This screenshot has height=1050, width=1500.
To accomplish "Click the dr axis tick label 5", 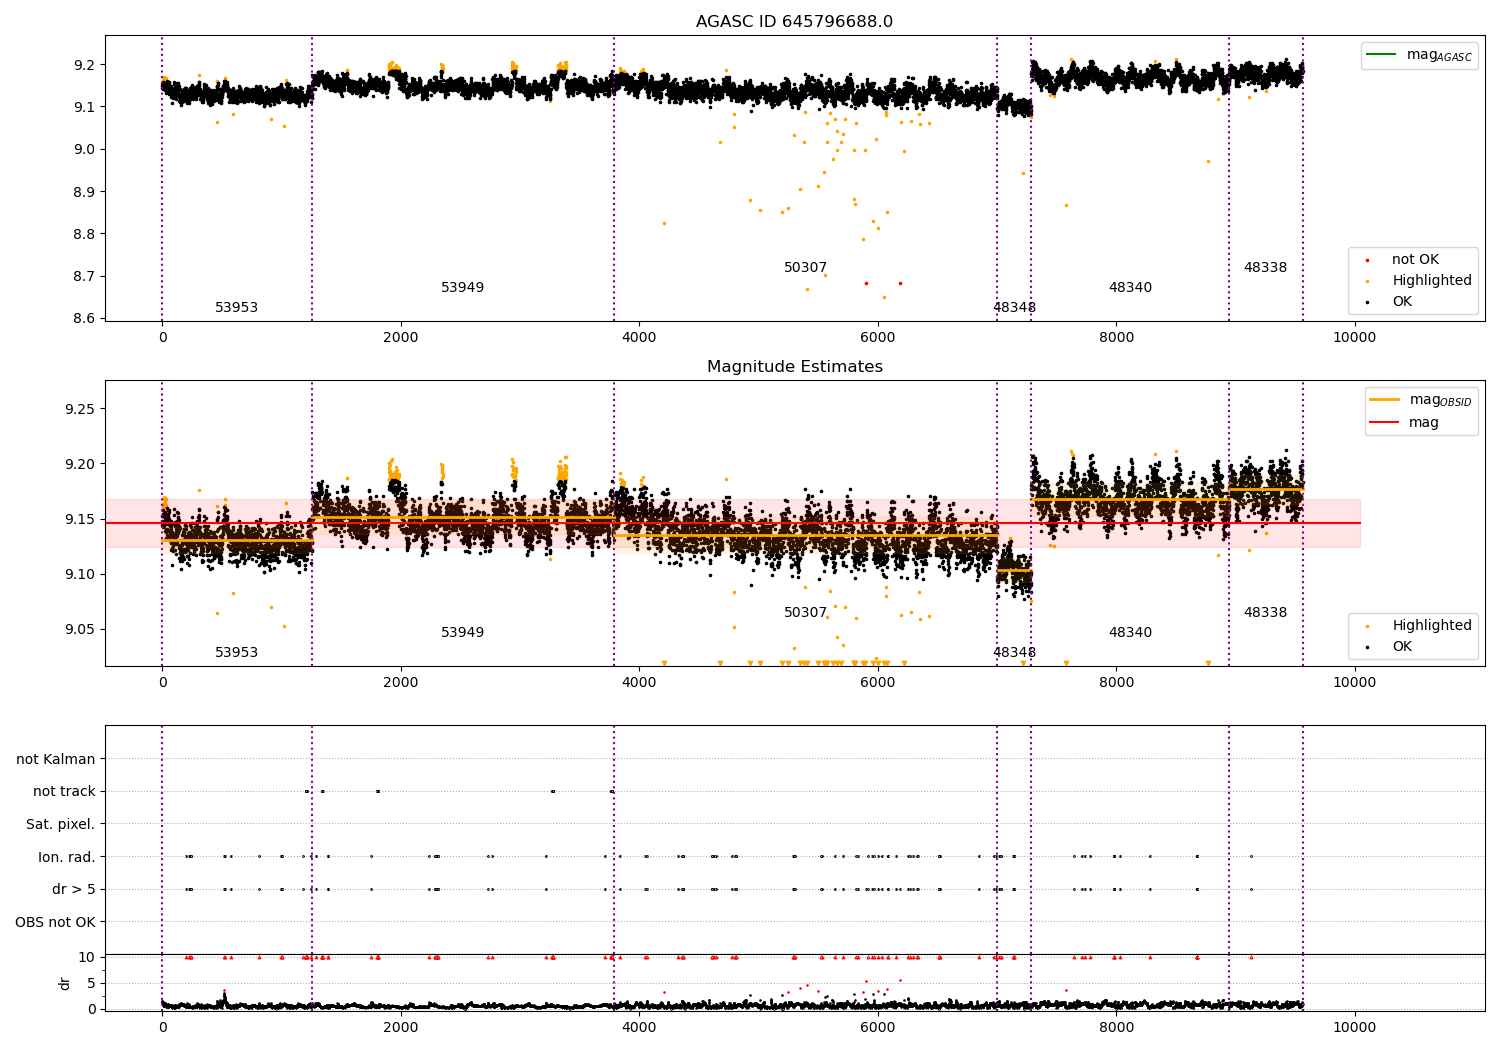I will (x=92, y=983).
